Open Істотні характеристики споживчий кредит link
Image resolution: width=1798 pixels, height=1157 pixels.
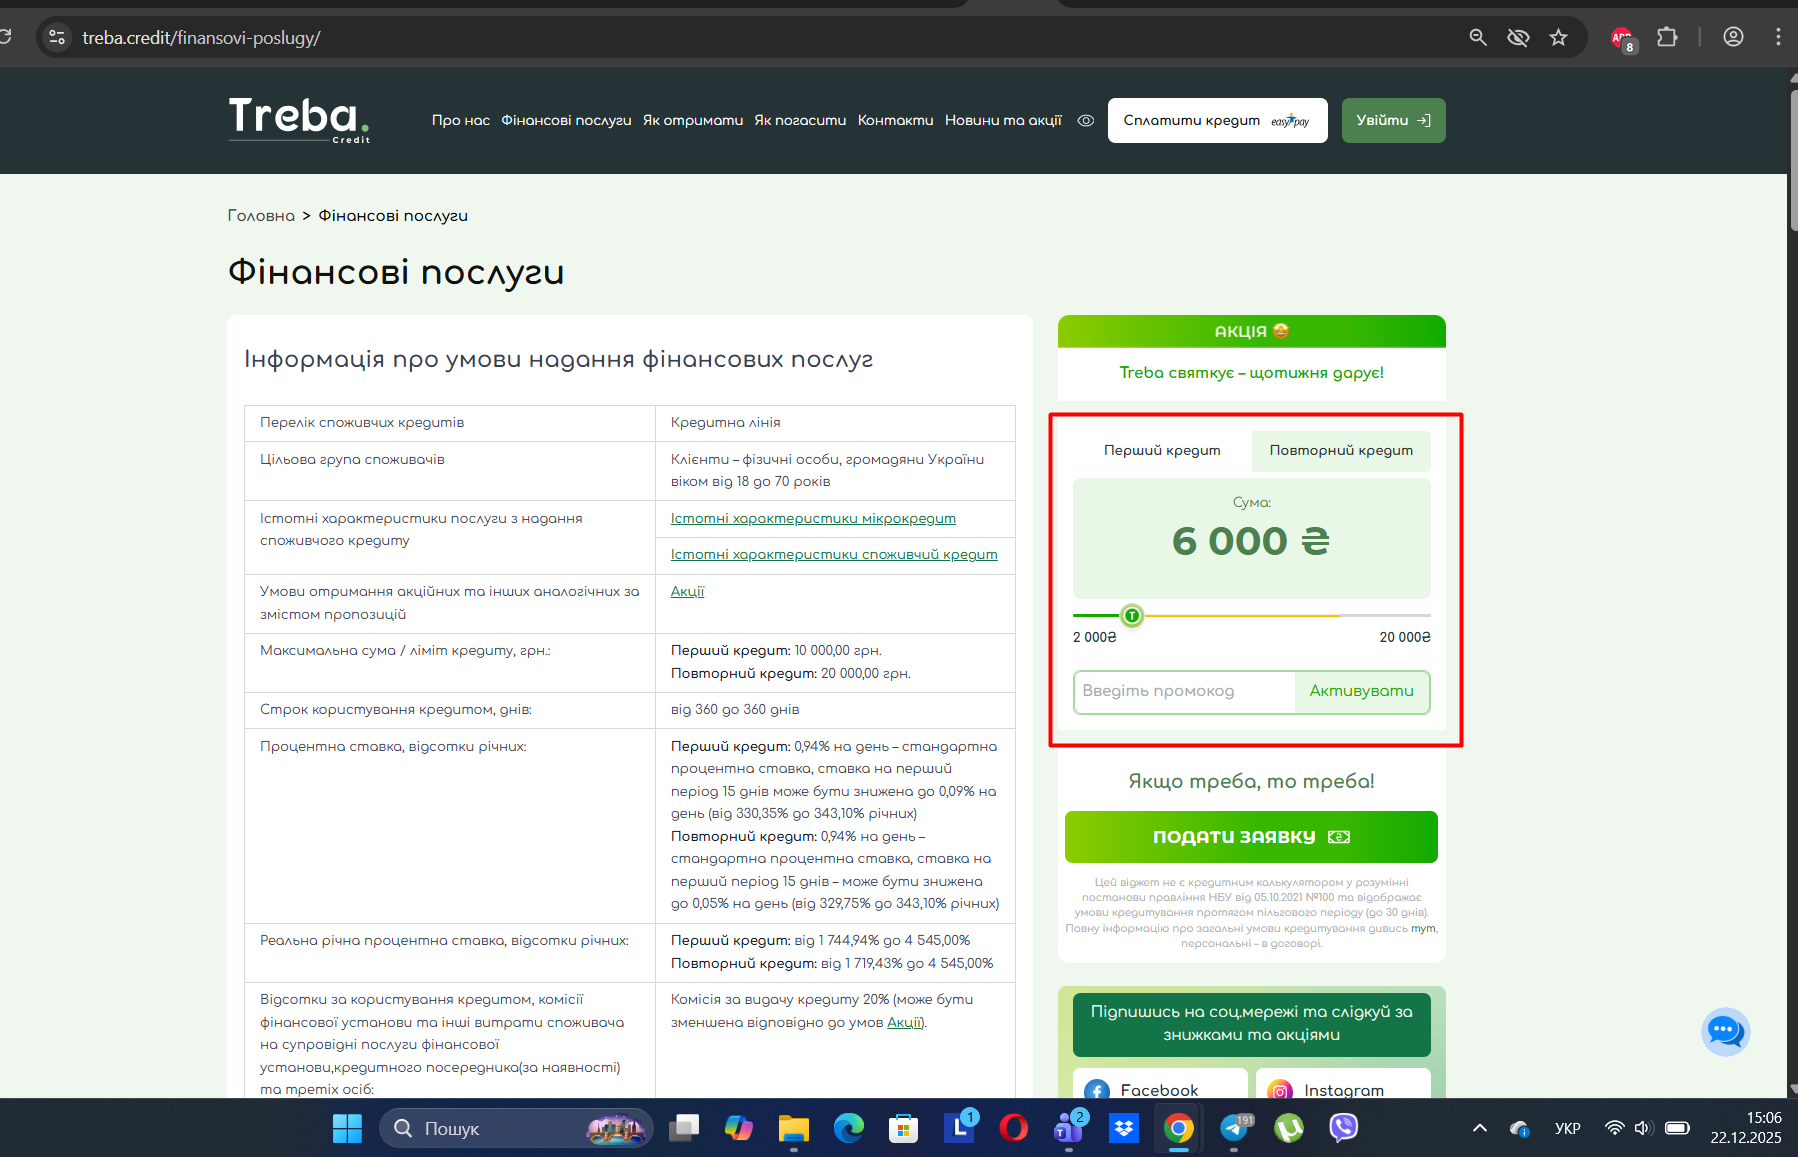(x=834, y=554)
